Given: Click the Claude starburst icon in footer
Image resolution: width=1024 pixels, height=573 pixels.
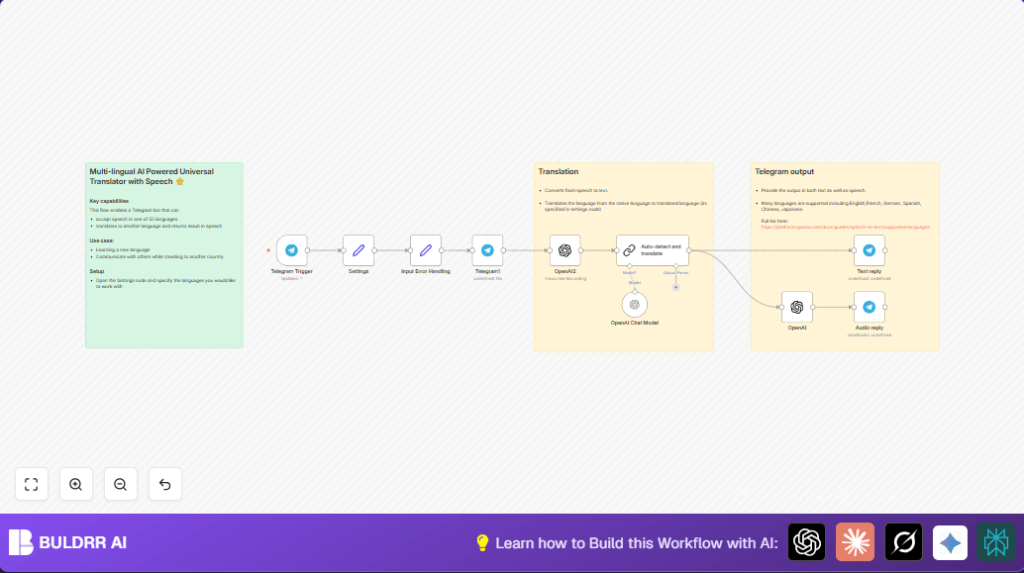Looking at the screenshot, I should [x=855, y=542].
